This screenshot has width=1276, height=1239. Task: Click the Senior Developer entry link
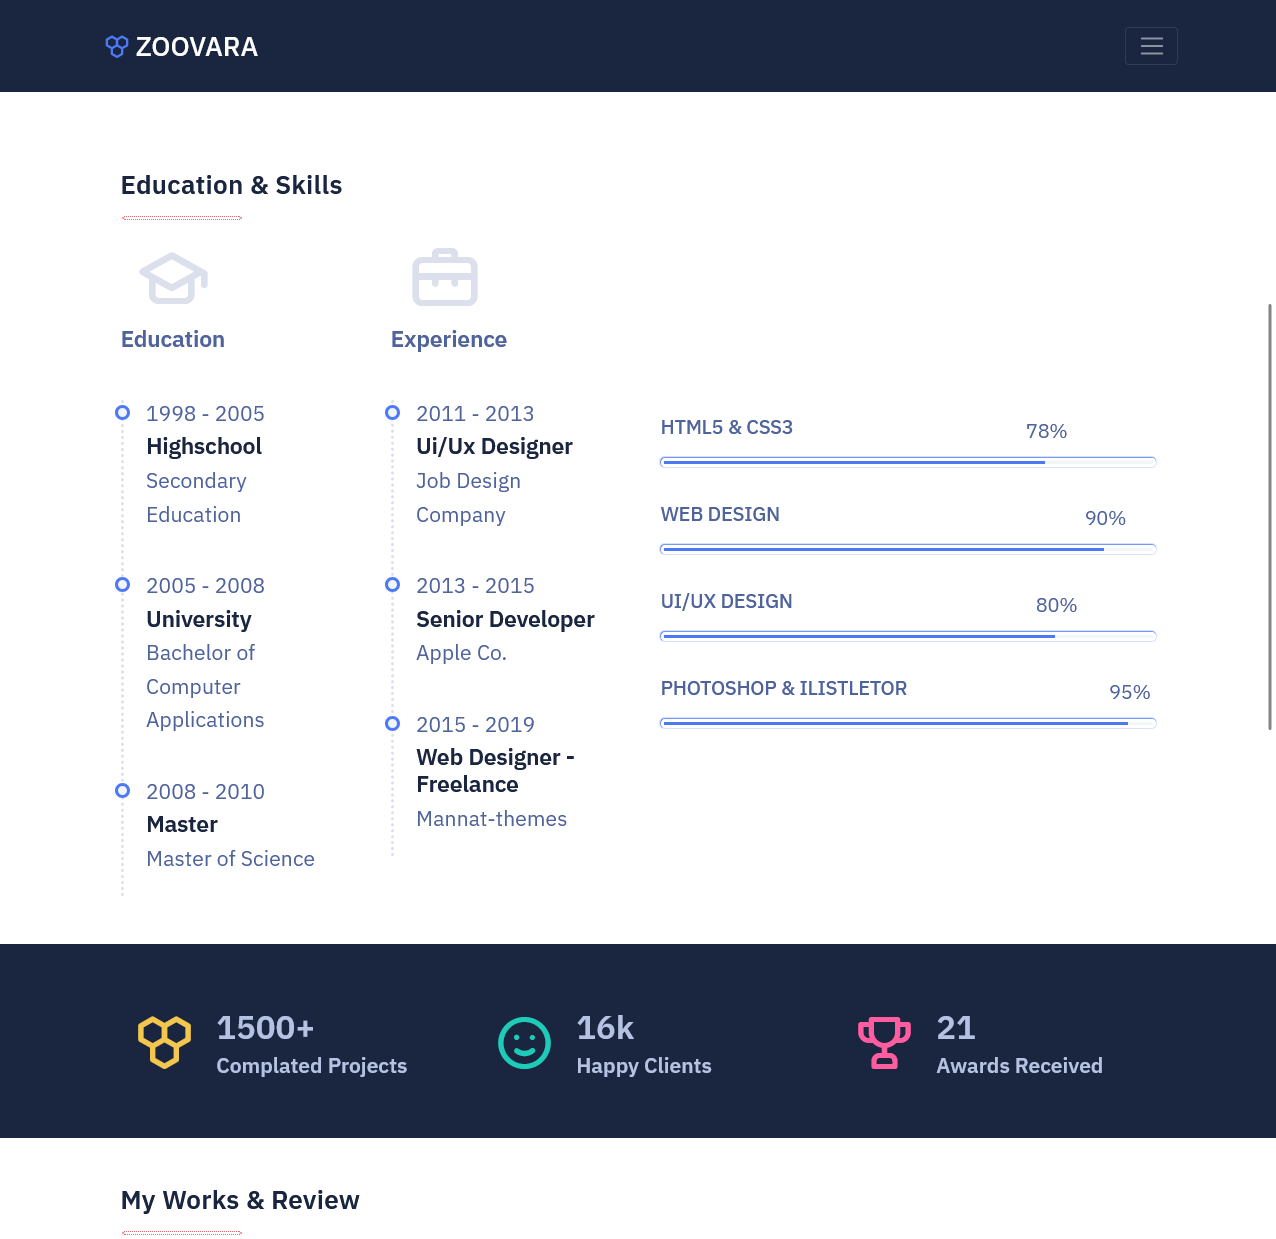(x=505, y=619)
